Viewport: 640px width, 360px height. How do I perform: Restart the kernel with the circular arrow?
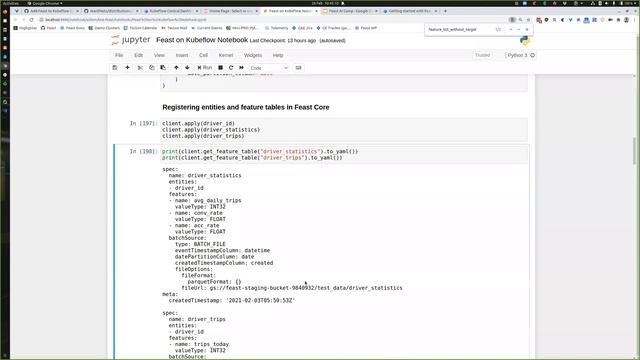(x=231, y=68)
